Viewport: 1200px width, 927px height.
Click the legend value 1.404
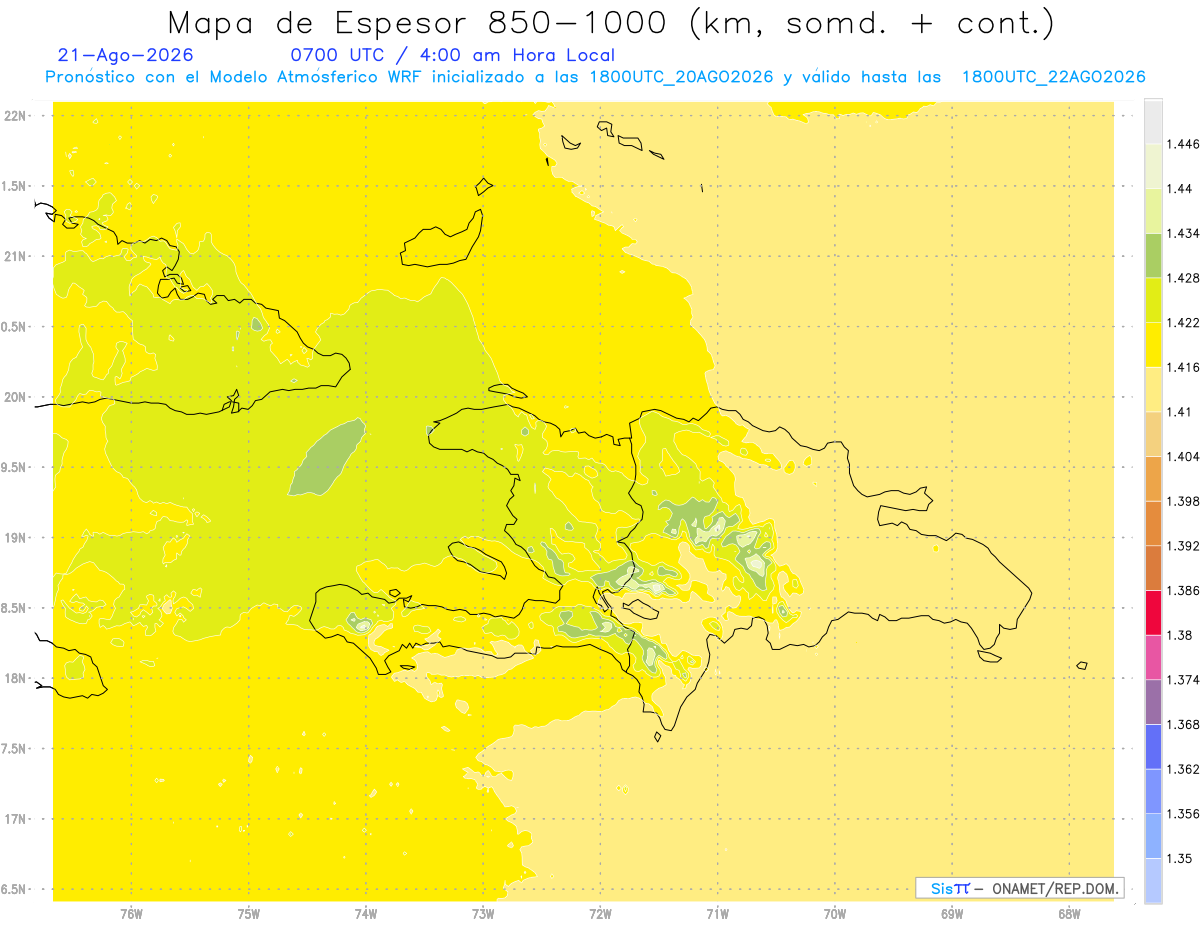[1185, 456]
